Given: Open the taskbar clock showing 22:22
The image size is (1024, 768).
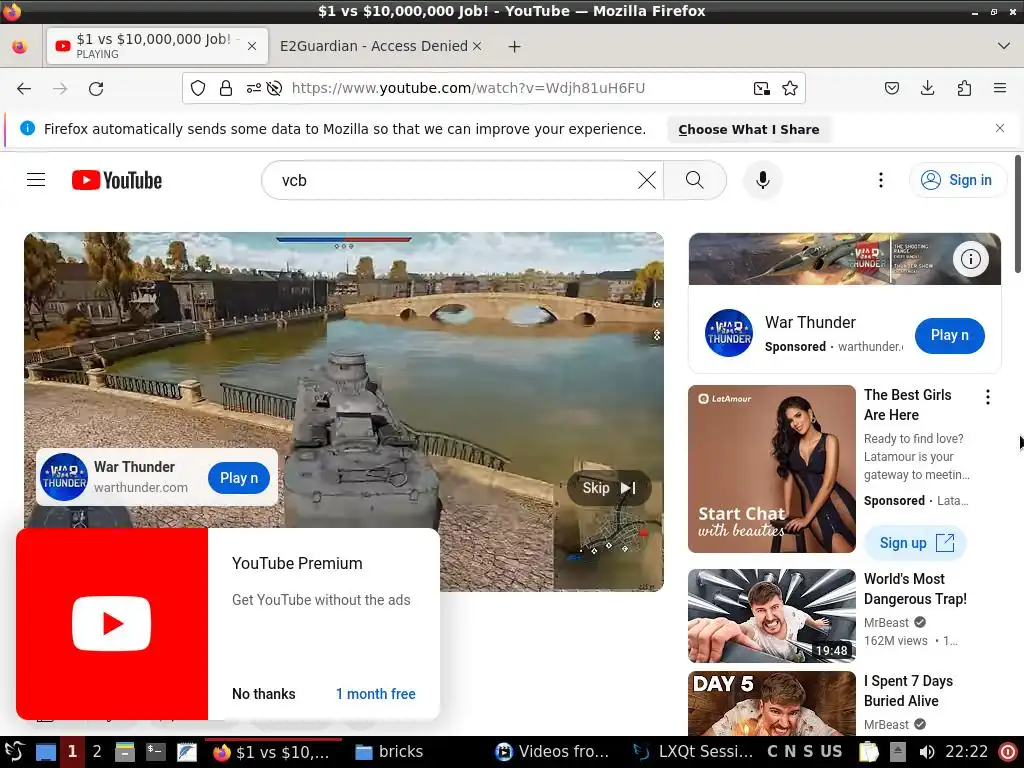Looking at the screenshot, I should click(967, 752).
